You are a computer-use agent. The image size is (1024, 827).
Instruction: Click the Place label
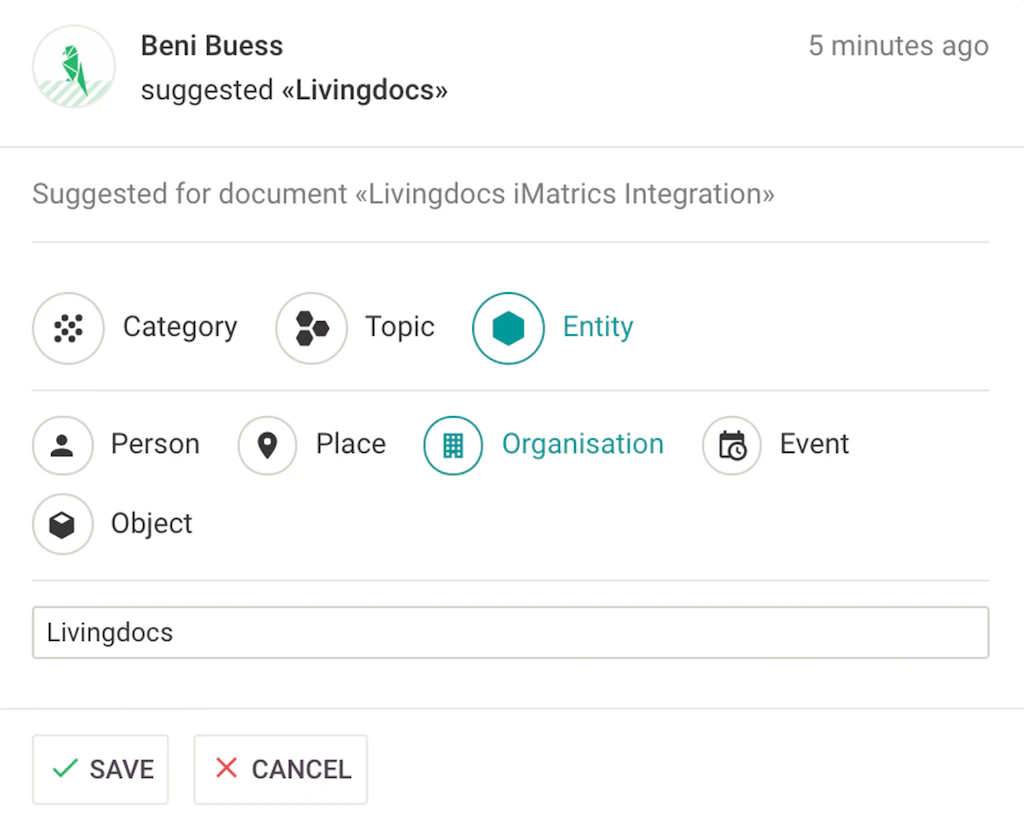[x=351, y=444]
